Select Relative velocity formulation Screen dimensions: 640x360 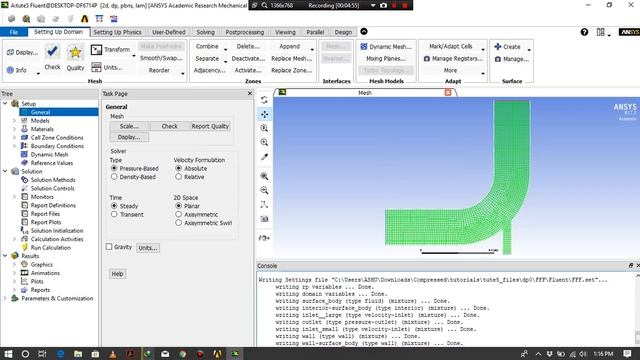click(178, 177)
